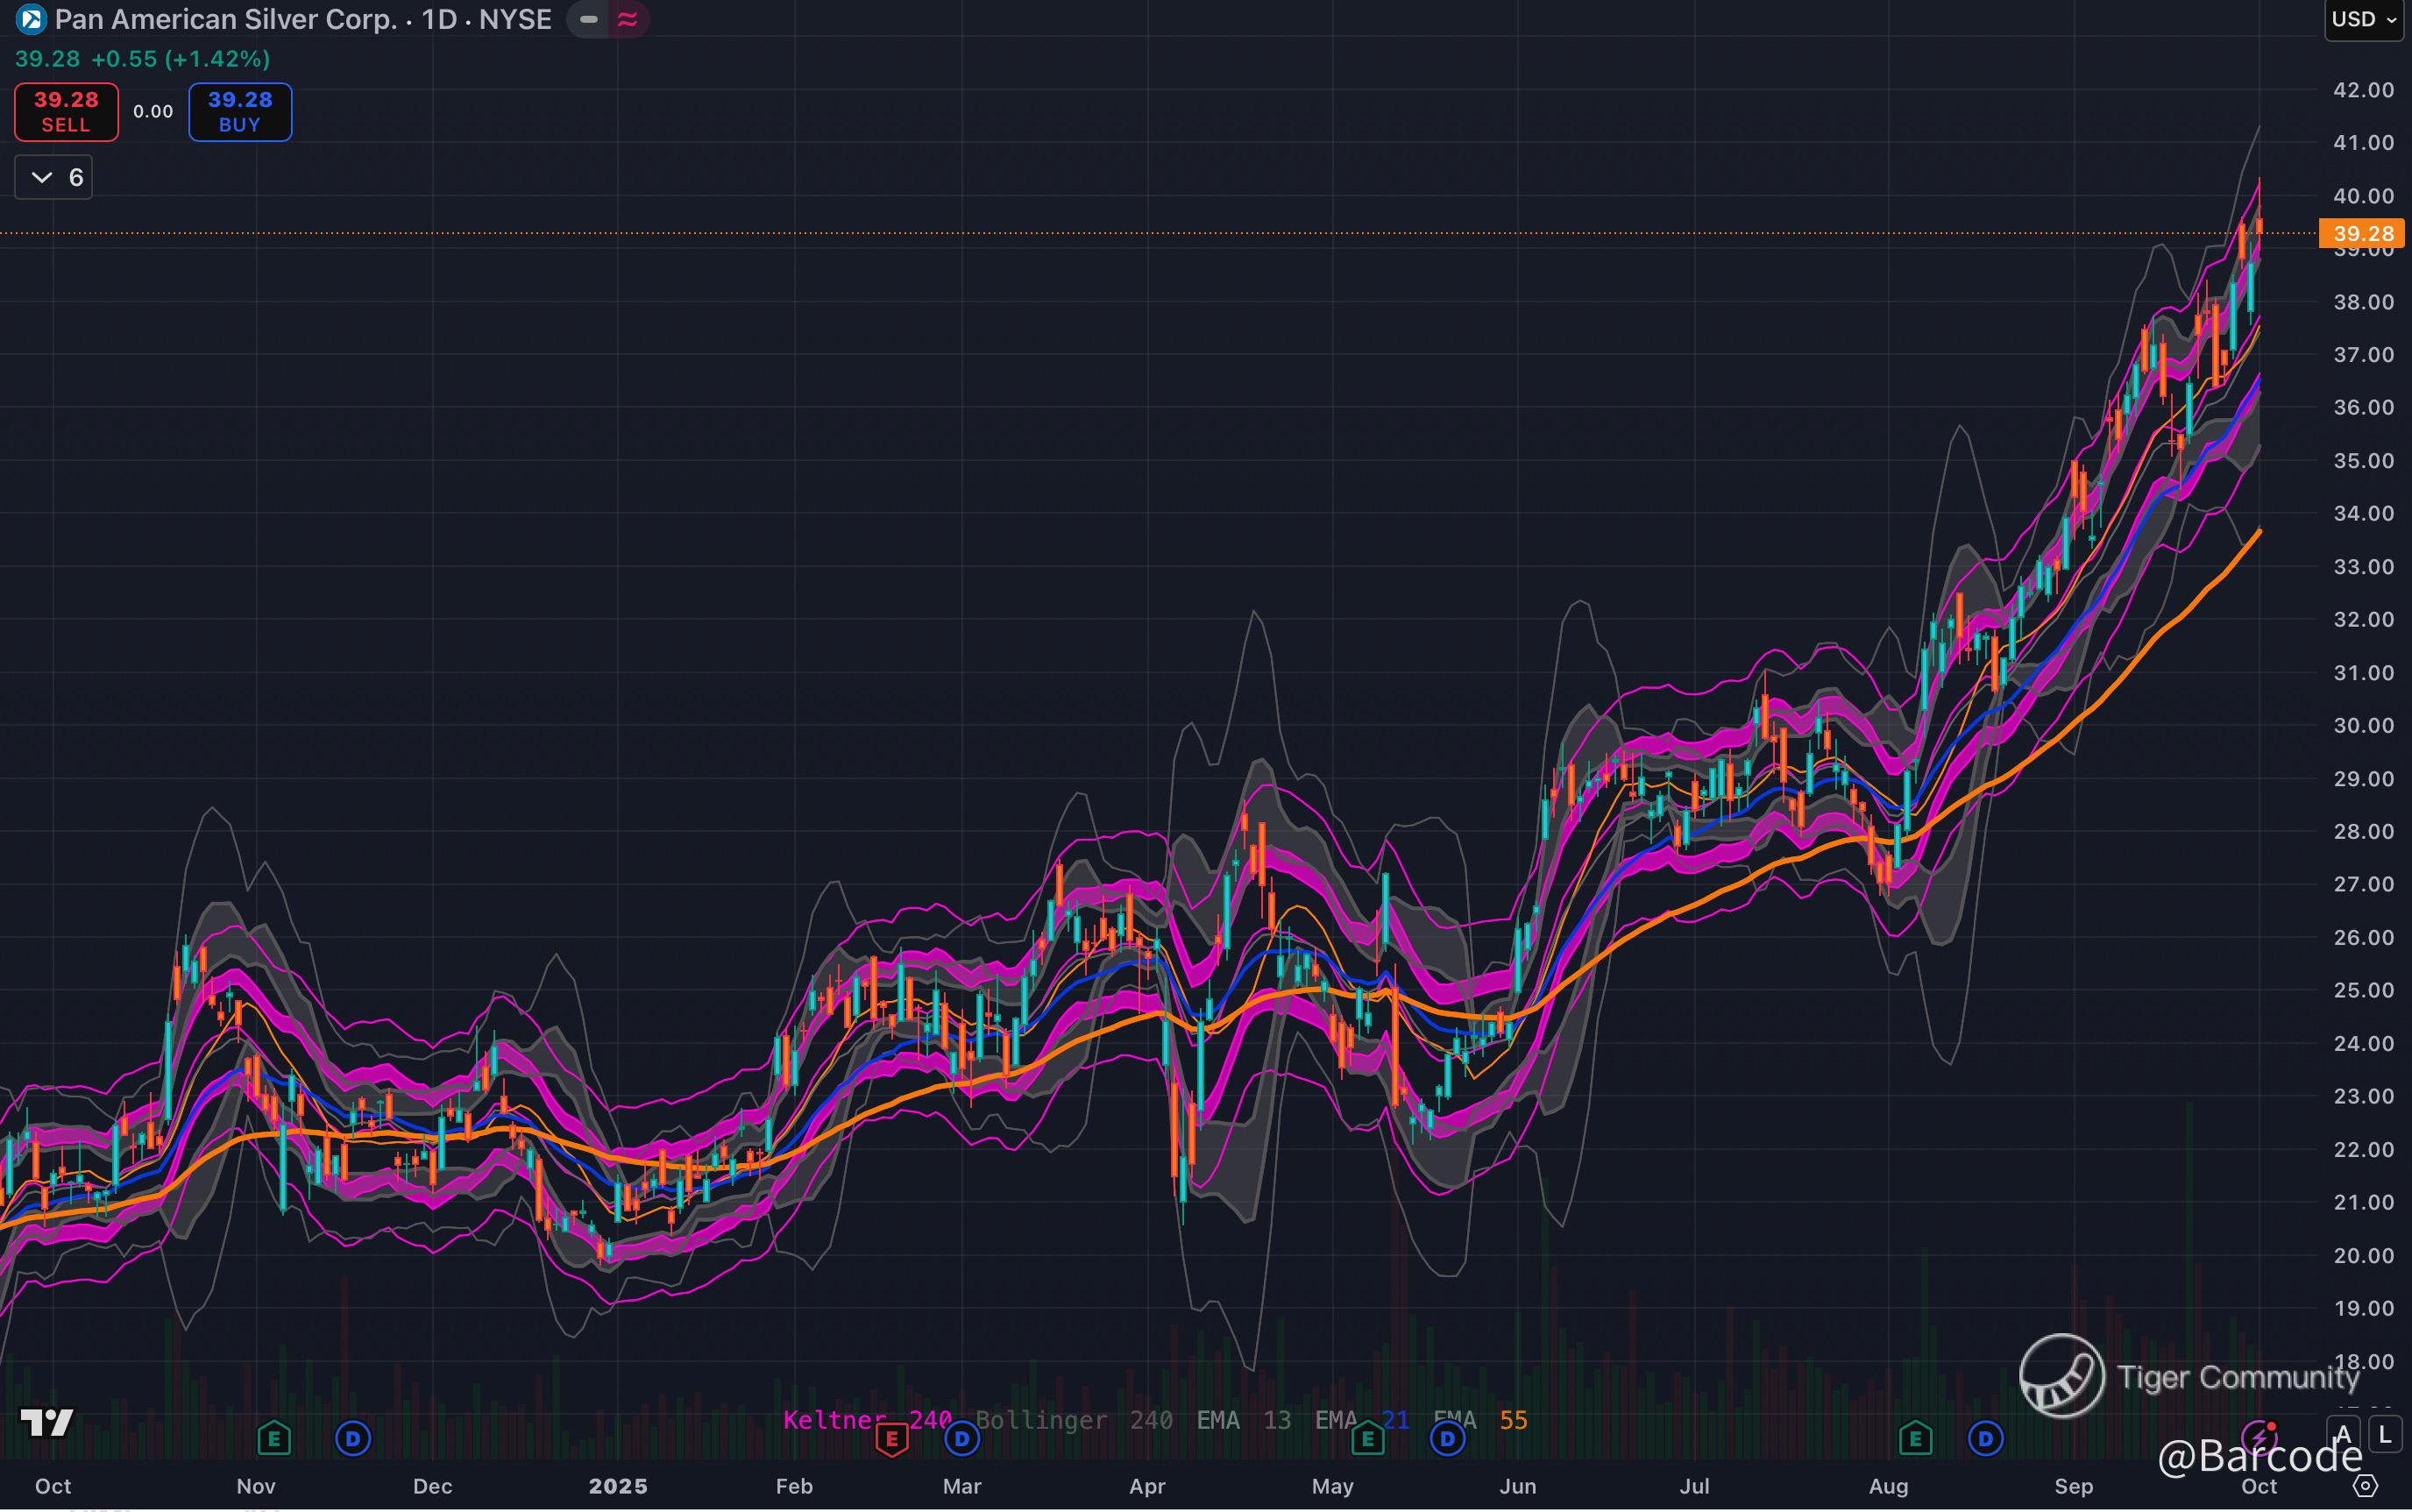The height and width of the screenshot is (1512, 2412).
Task: Click the Pan American Silver logo icon
Action: (x=31, y=19)
